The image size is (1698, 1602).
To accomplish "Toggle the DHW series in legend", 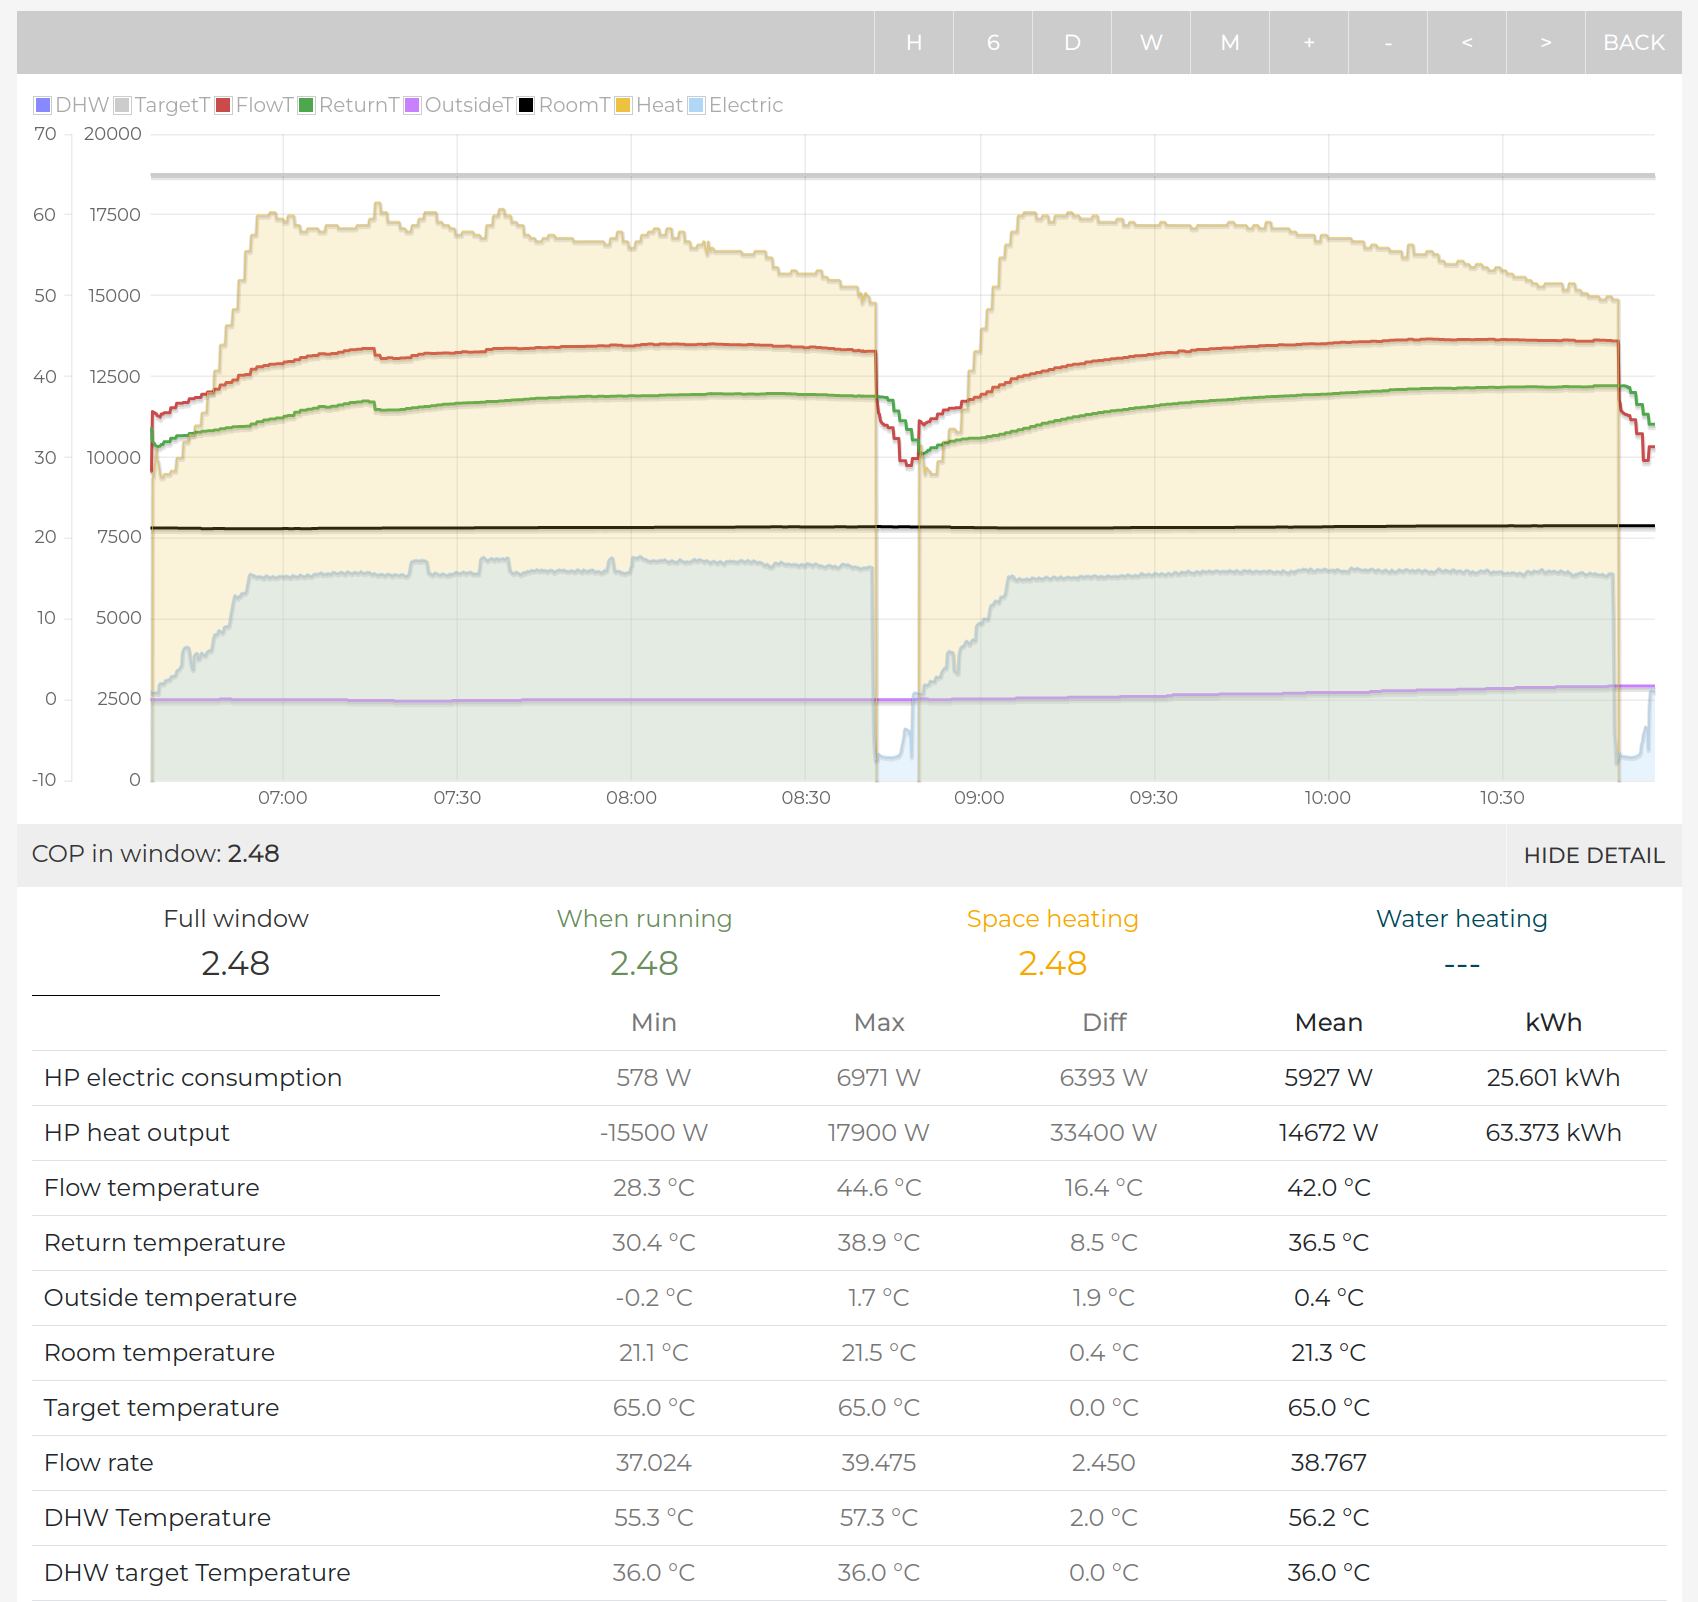I will [x=71, y=105].
